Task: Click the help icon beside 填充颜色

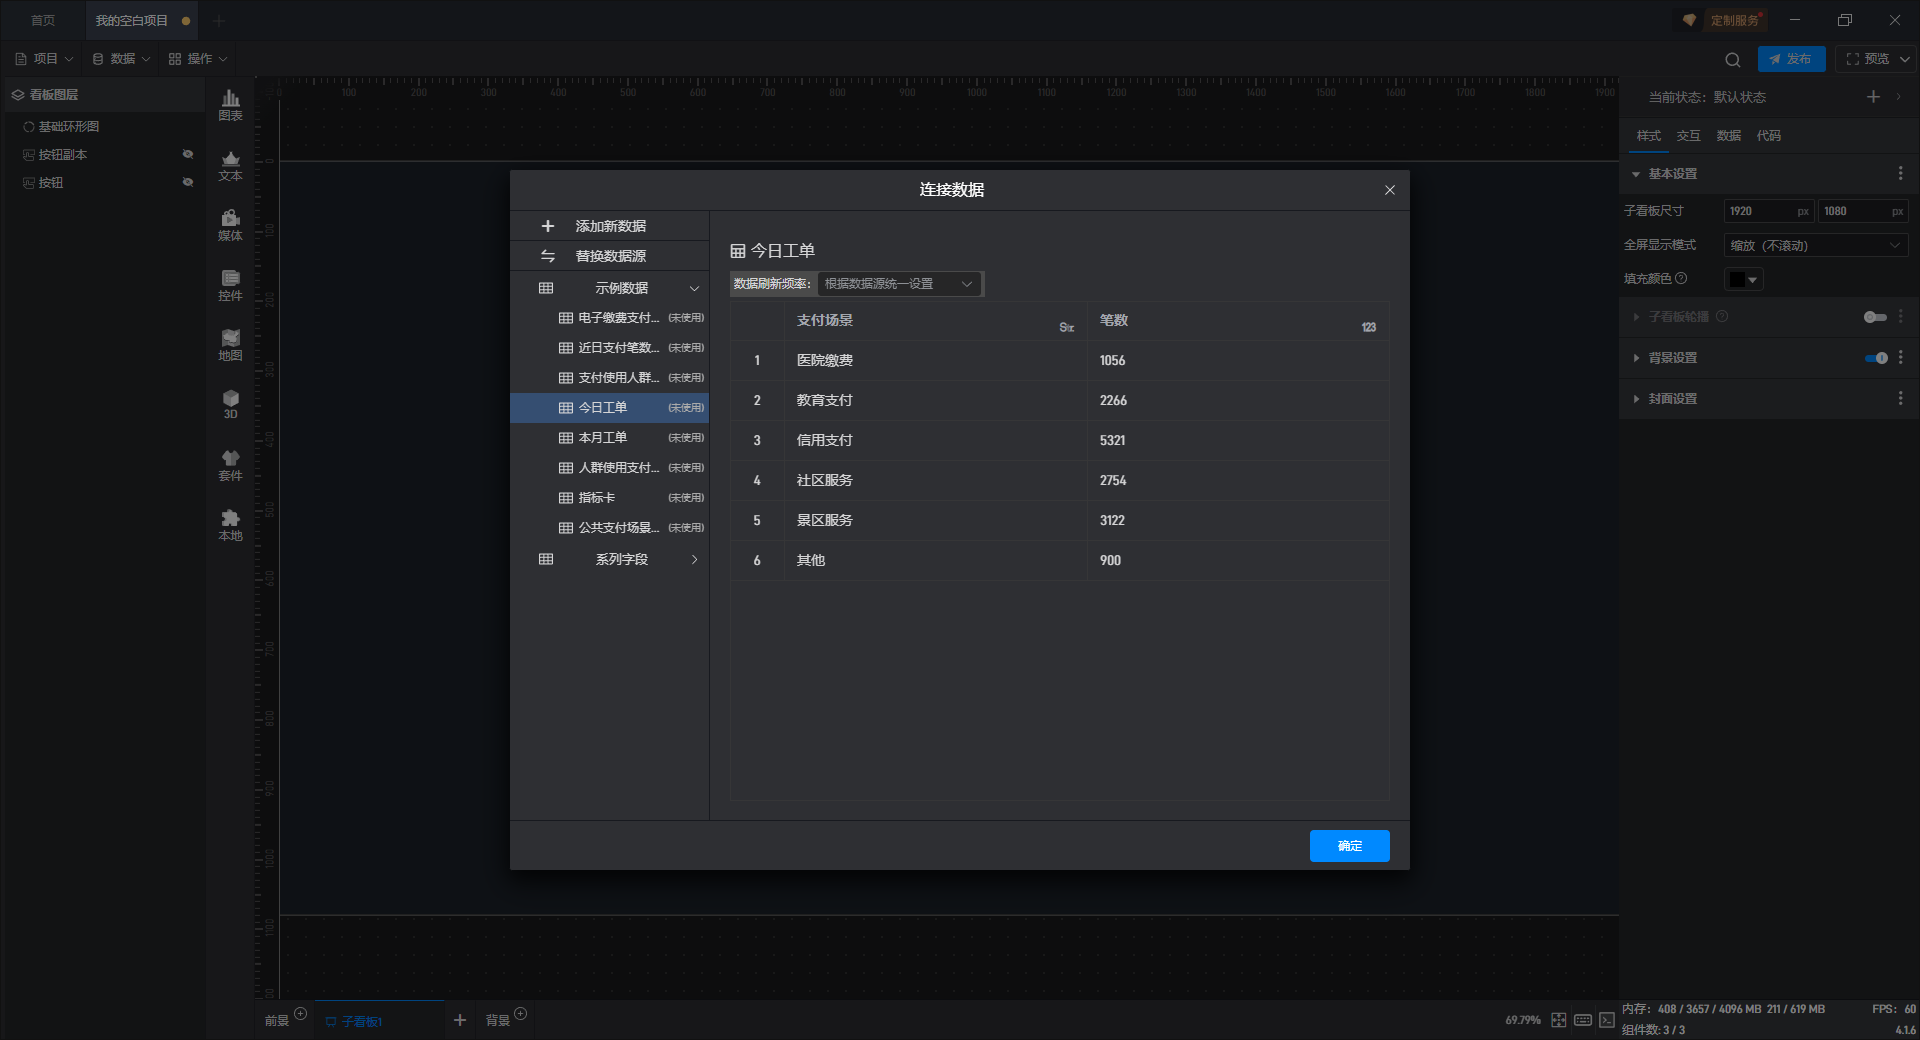Action: point(1681,279)
